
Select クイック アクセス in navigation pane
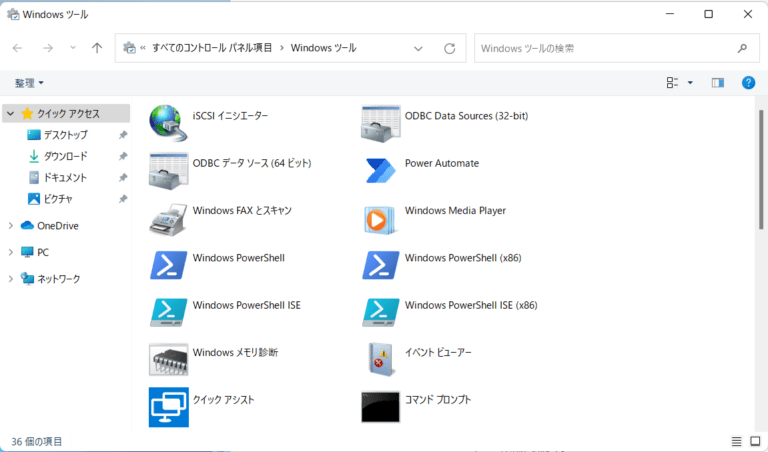coord(66,114)
